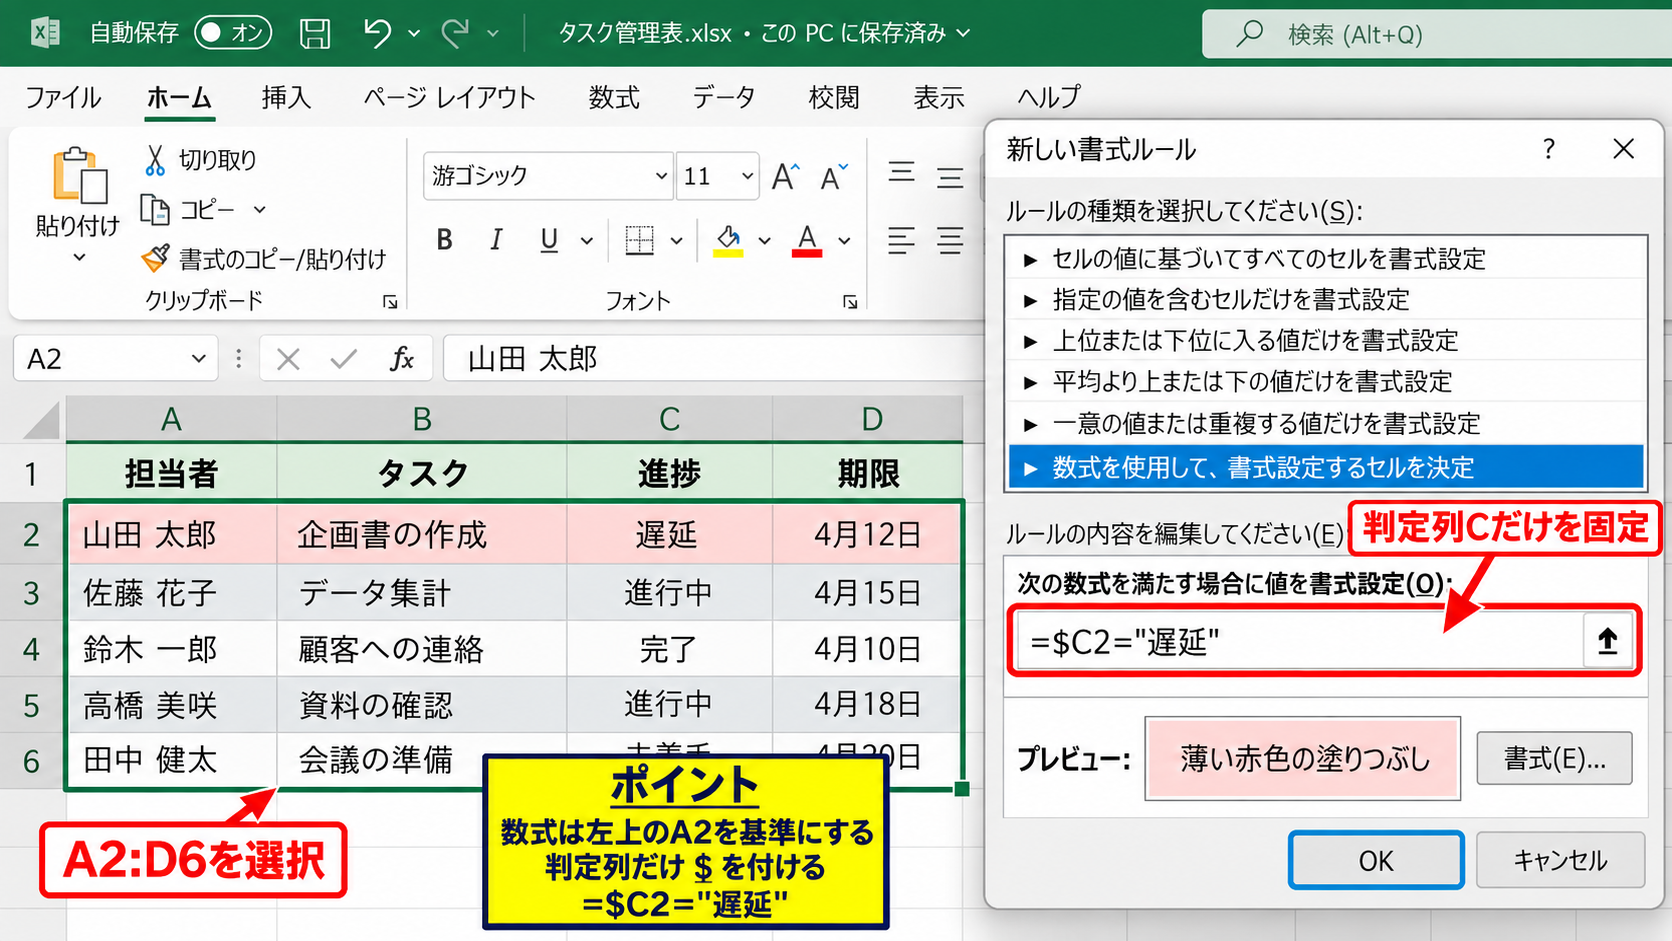
Task: Click the Borders icon
Action: pos(639,240)
